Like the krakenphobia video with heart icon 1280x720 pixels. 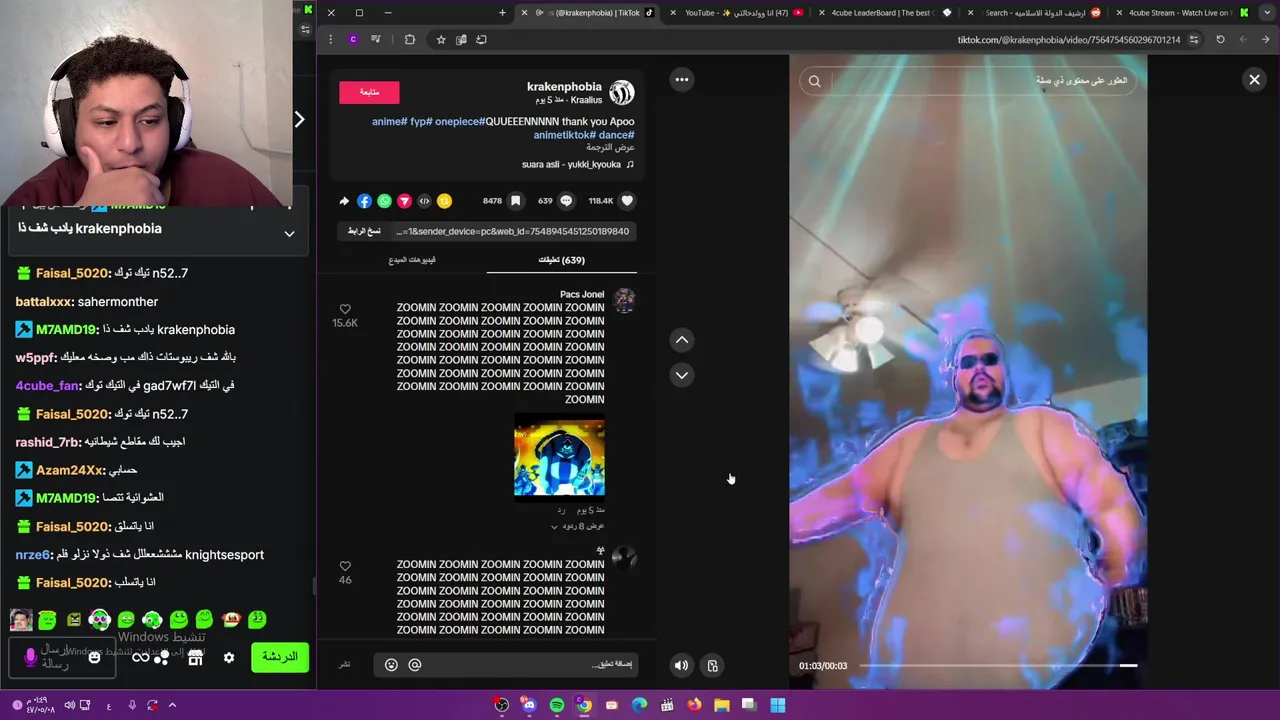pos(627,201)
